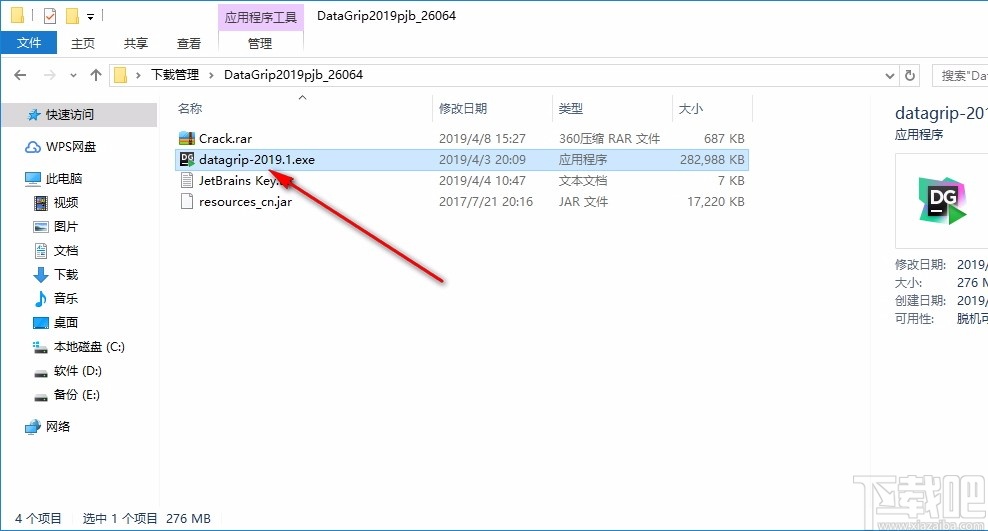
Task: Refresh the current folder view
Action: coord(910,76)
